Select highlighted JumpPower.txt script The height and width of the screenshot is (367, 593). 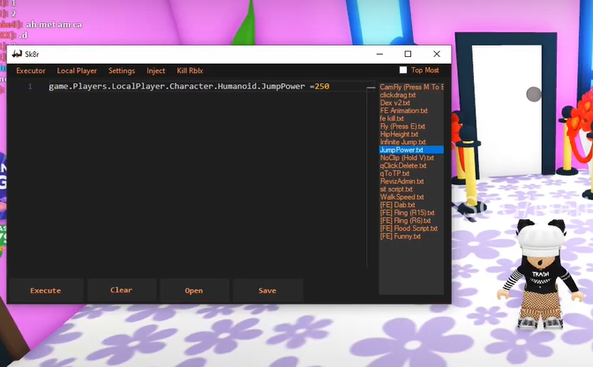tap(411, 150)
